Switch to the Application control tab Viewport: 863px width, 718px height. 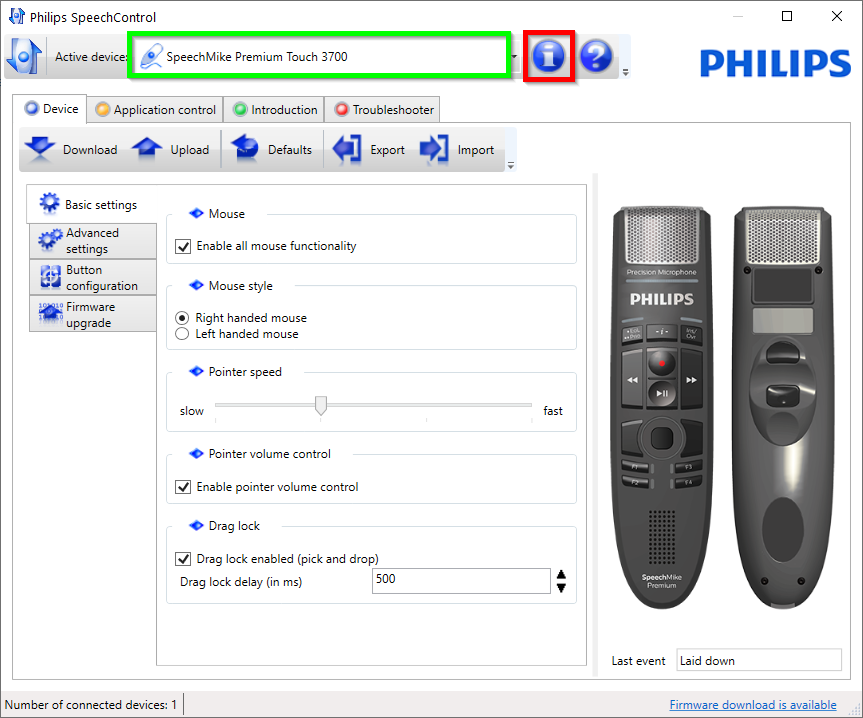pyautogui.click(x=155, y=109)
